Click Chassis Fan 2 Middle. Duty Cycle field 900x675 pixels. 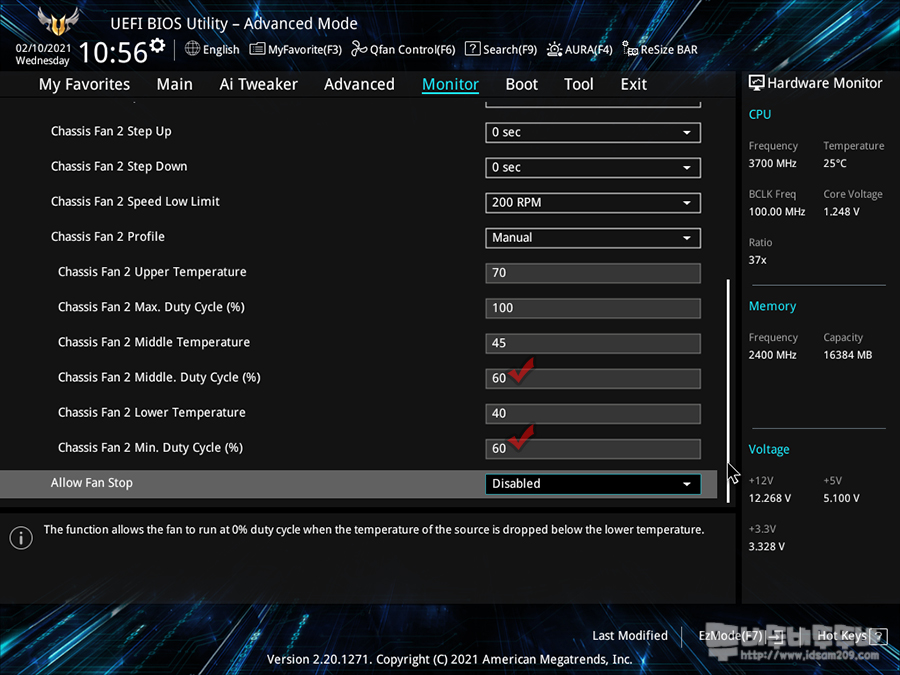593,378
